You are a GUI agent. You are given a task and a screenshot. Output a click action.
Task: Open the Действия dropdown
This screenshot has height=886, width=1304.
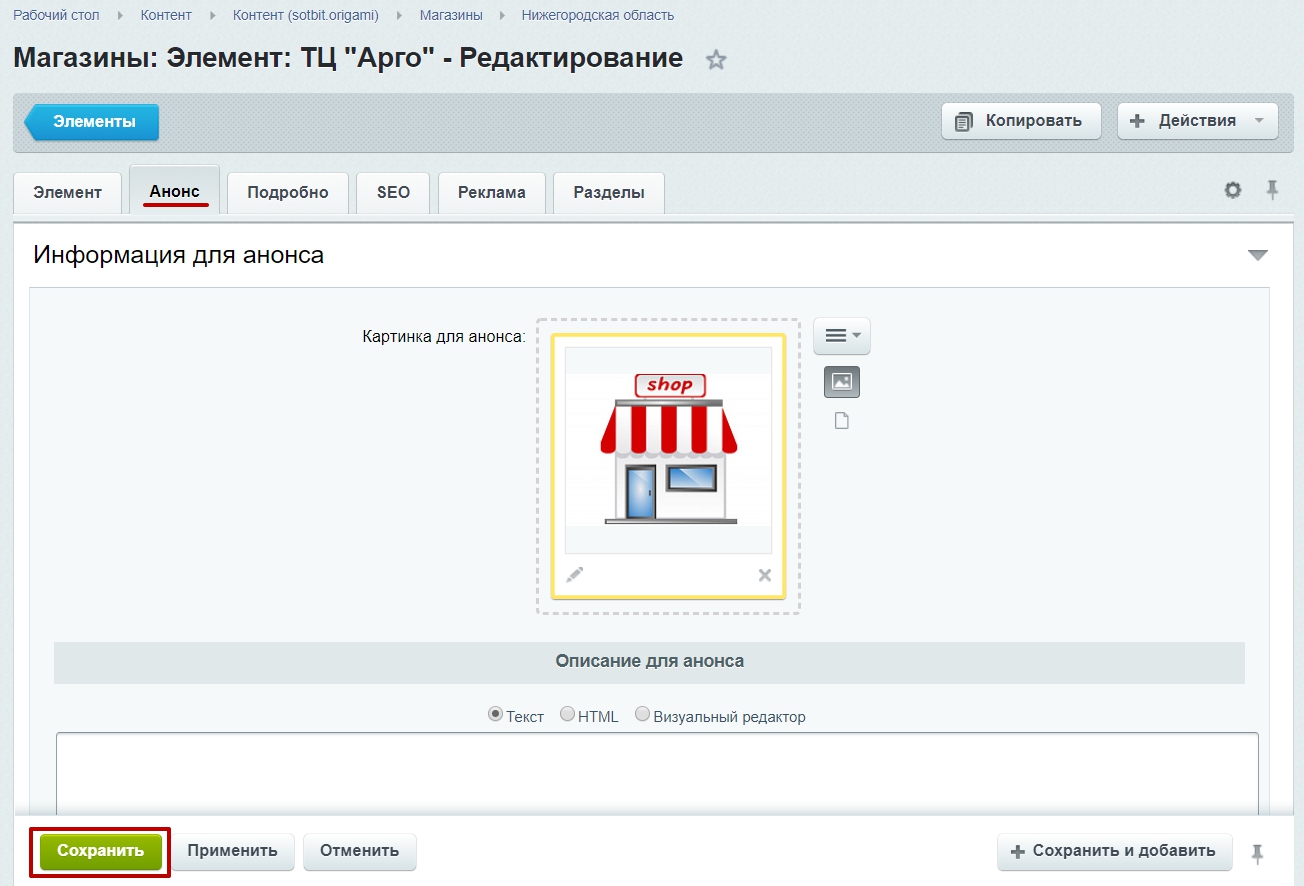pos(1198,121)
